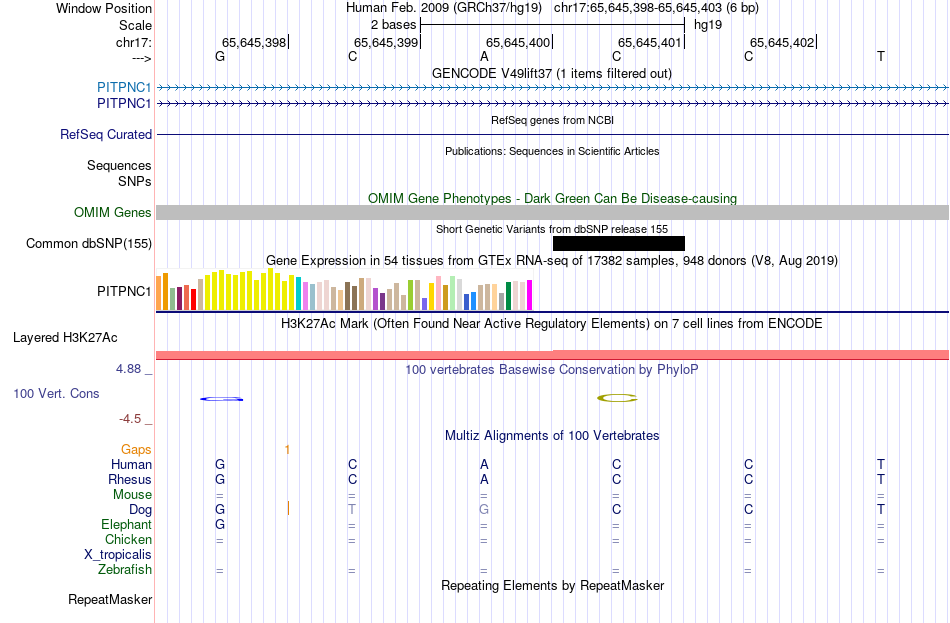Click the Common dbSNP(155) track label
This screenshot has width=950, height=623.
click(89, 244)
